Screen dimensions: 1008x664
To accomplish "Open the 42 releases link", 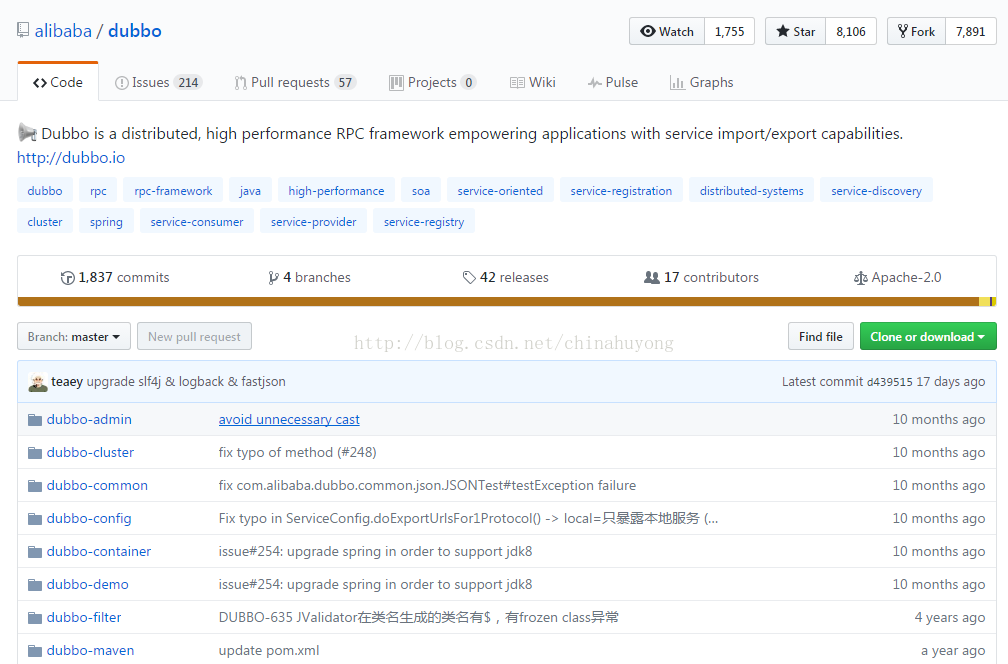I will (506, 278).
